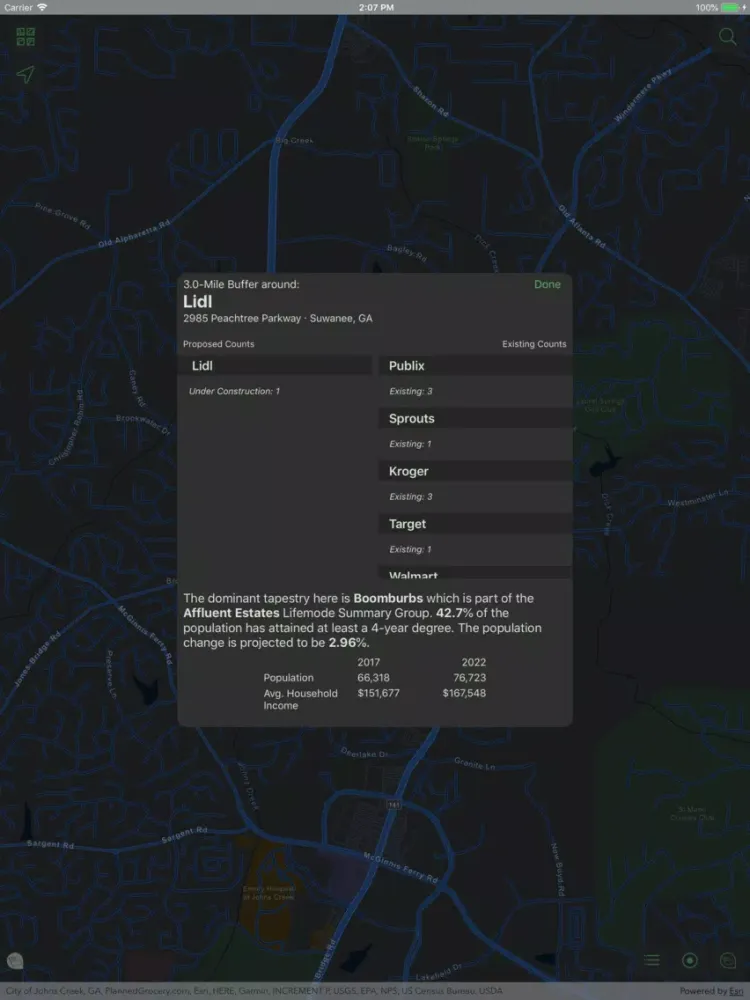Tap the Pine Grove Rd map label

[x=62, y=216]
